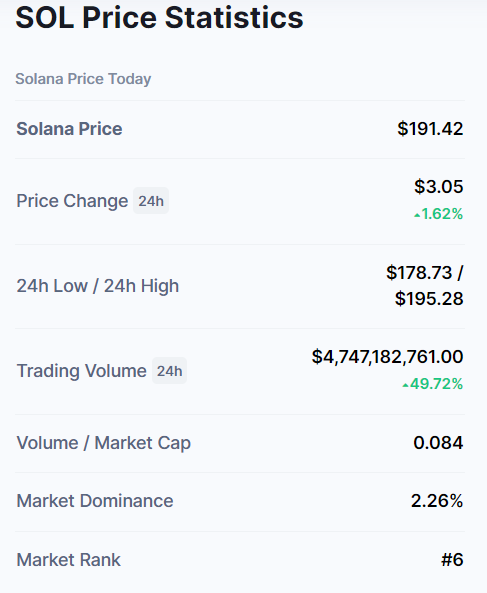The height and width of the screenshot is (593, 487).
Task: Click the 2.26% dominance value
Action: (x=437, y=501)
